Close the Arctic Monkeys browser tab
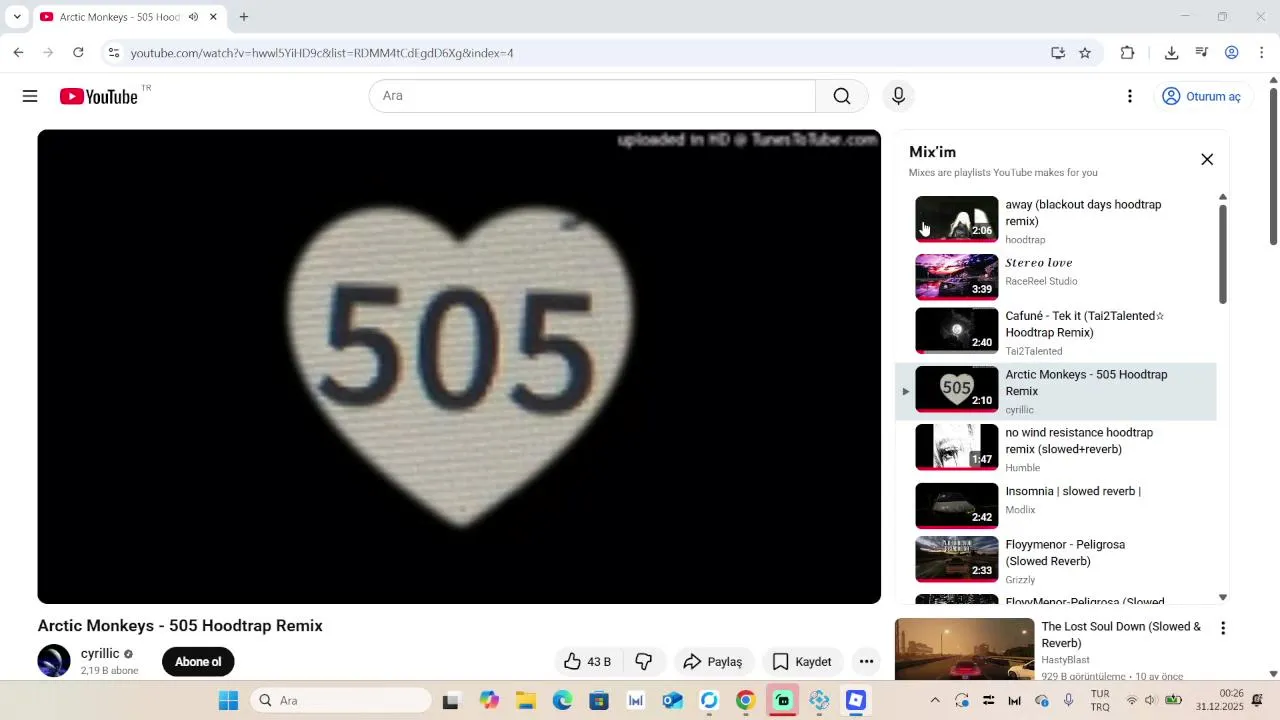Viewport: 1280px width, 720px height. coord(213,17)
